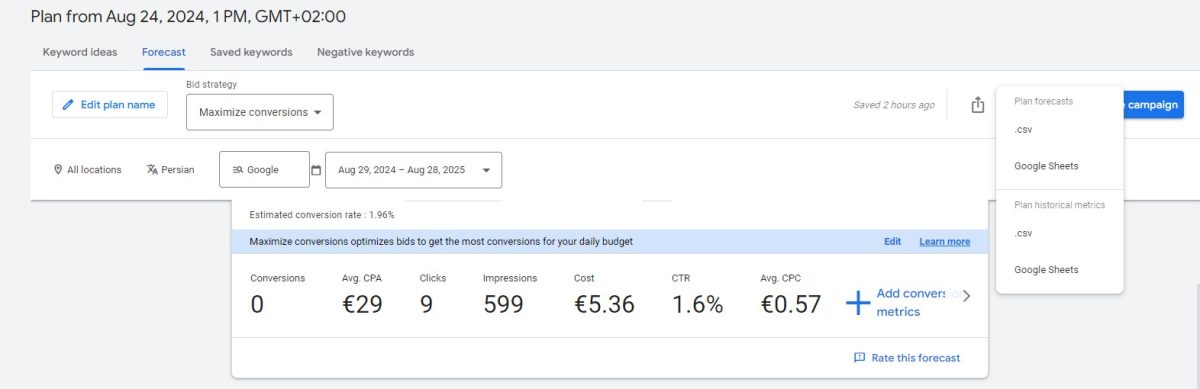
Task: Open the Learn more link
Action: (945, 242)
